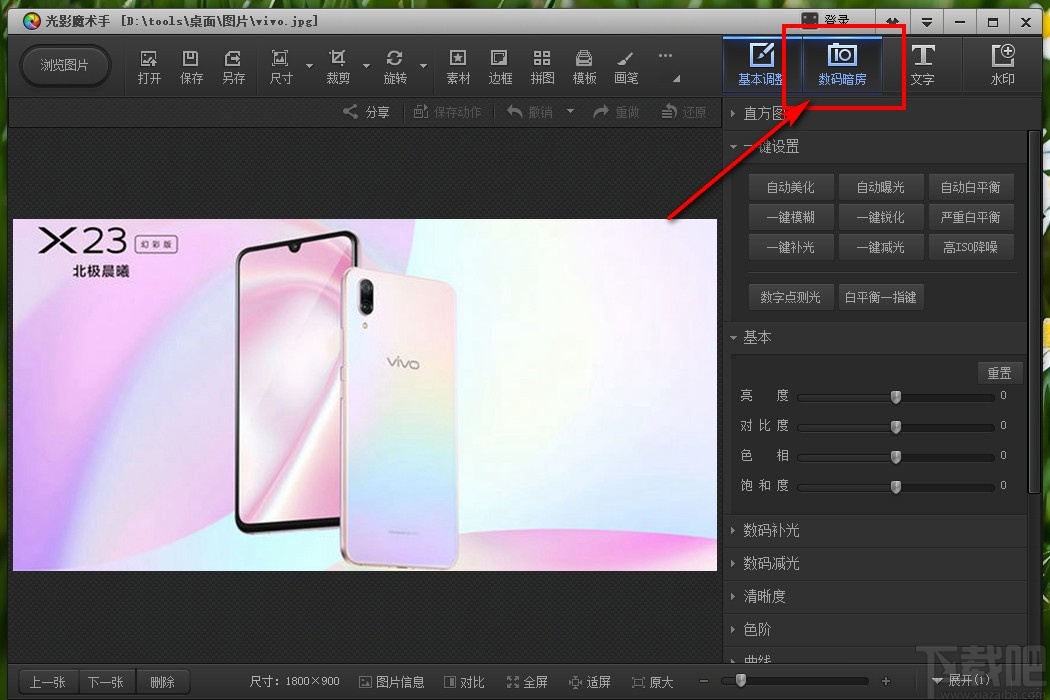Open the 旋转 dropdown arrow
1050x700 pixels.
(423, 66)
